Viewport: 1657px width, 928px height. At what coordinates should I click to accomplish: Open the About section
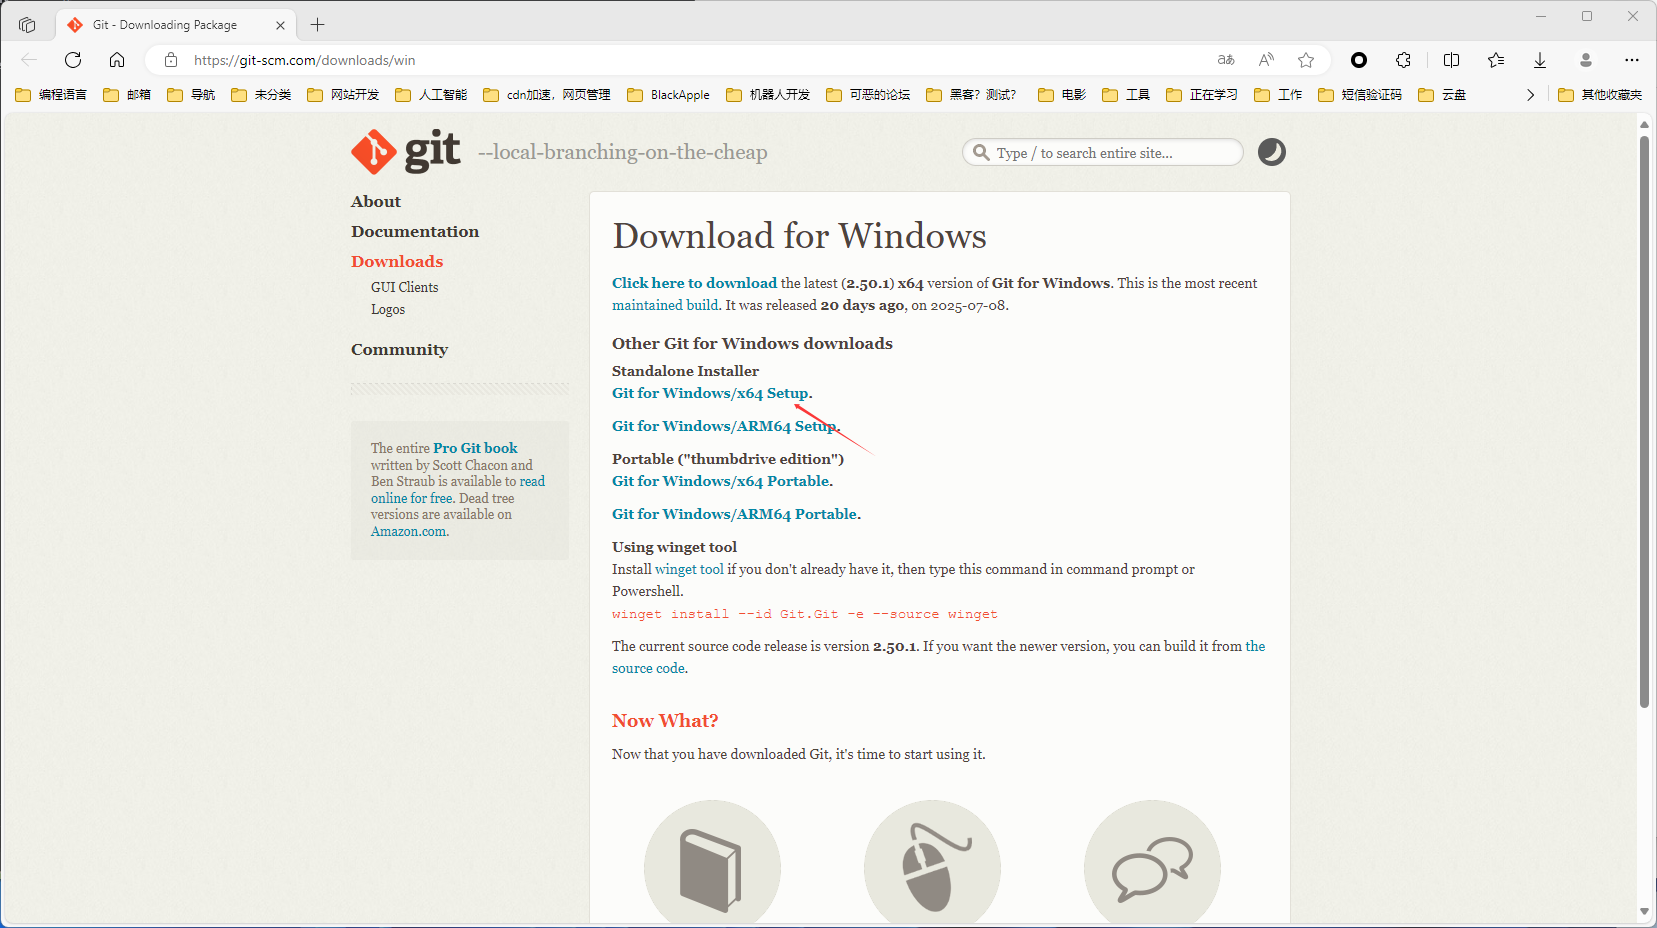[x=376, y=202]
